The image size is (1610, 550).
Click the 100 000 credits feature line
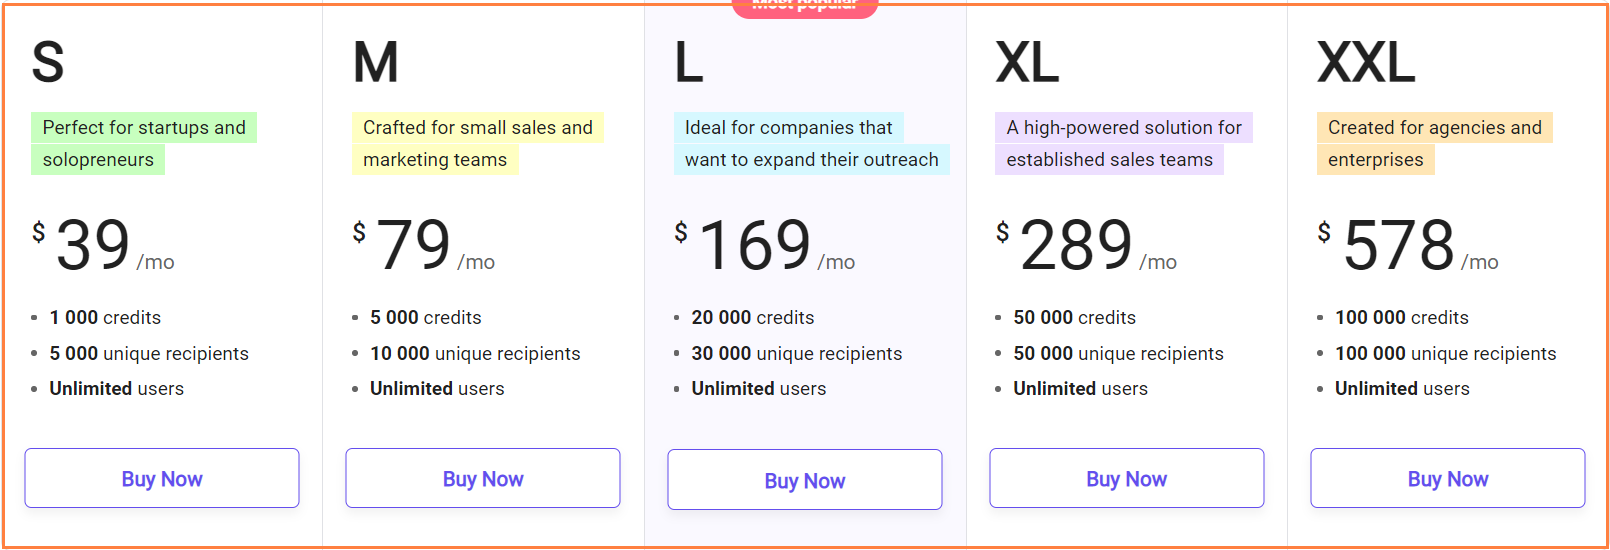pos(1401,318)
